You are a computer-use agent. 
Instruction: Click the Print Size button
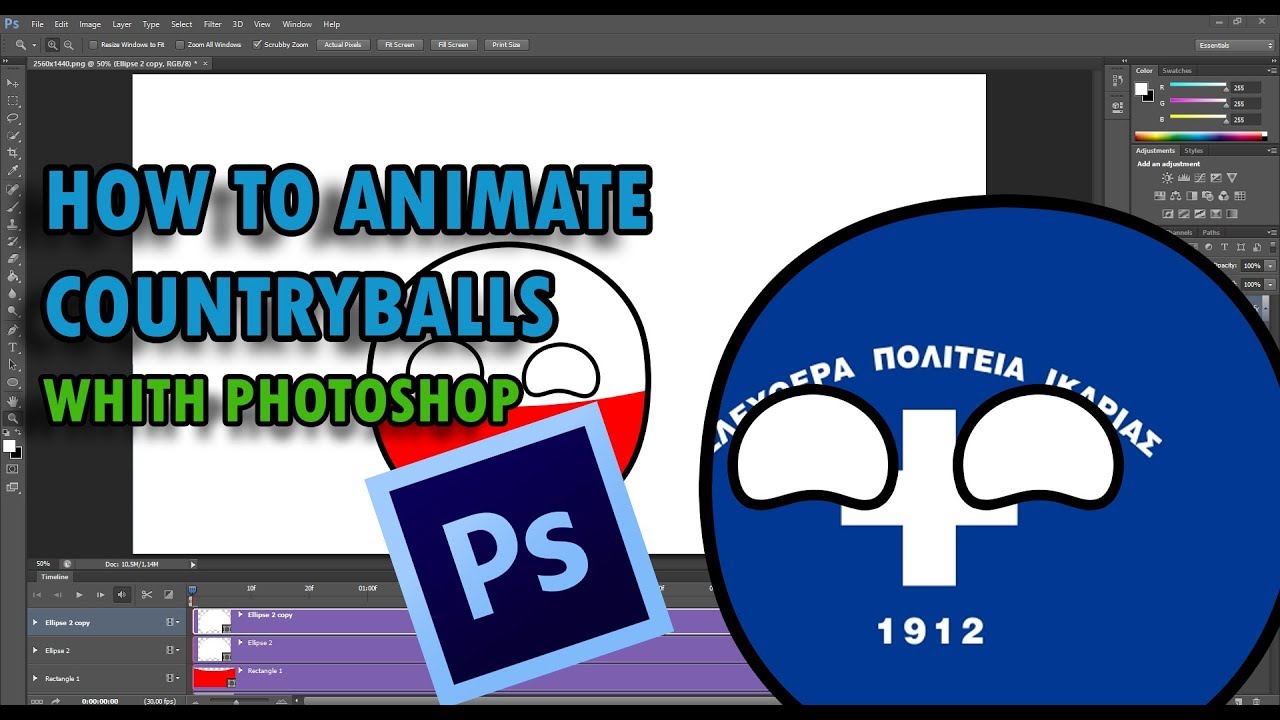click(507, 45)
